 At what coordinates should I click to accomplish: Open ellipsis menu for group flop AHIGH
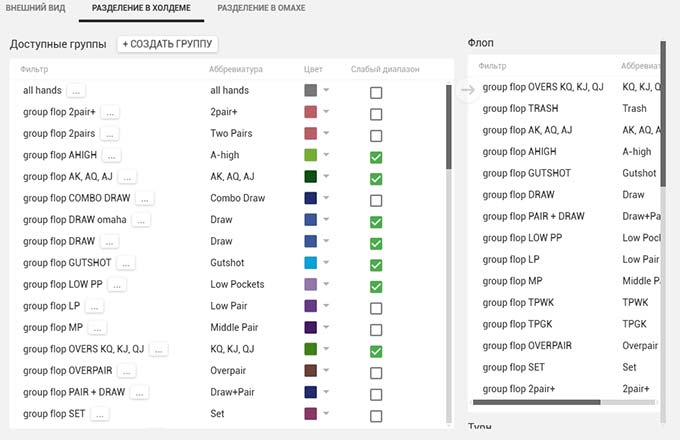click(111, 156)
